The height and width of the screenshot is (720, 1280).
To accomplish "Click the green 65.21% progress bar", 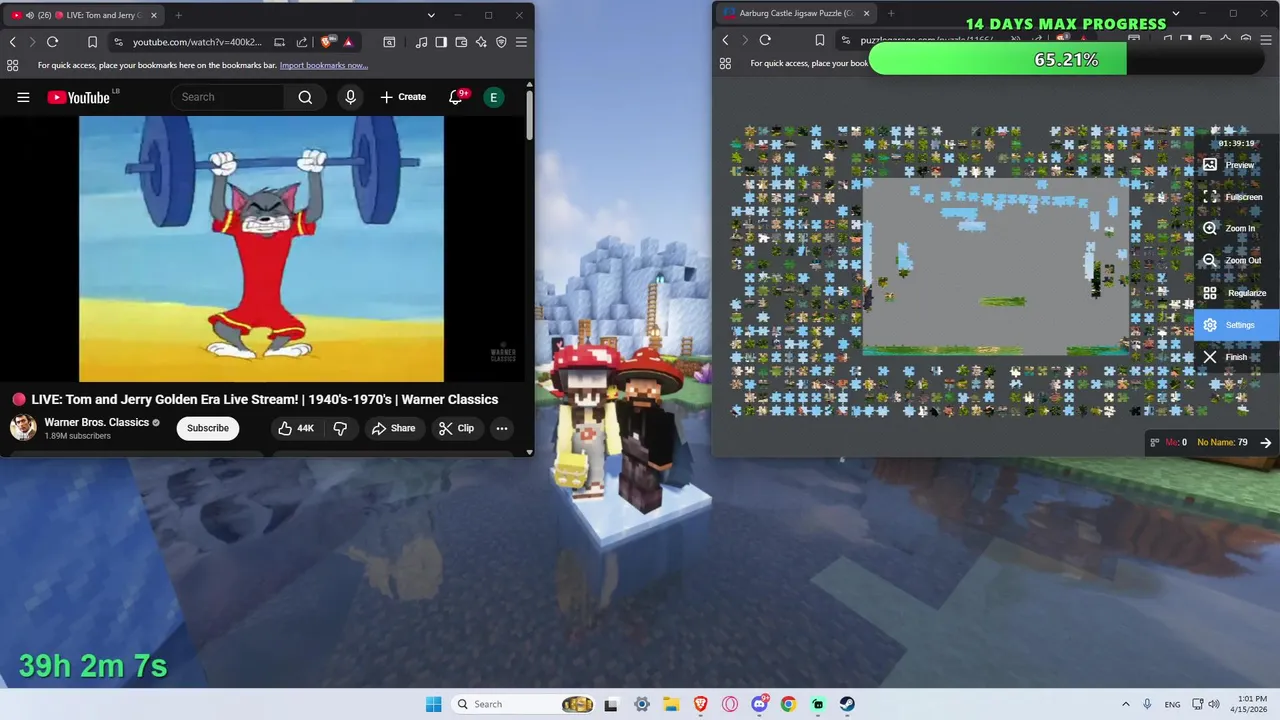I will coord(998,60).
